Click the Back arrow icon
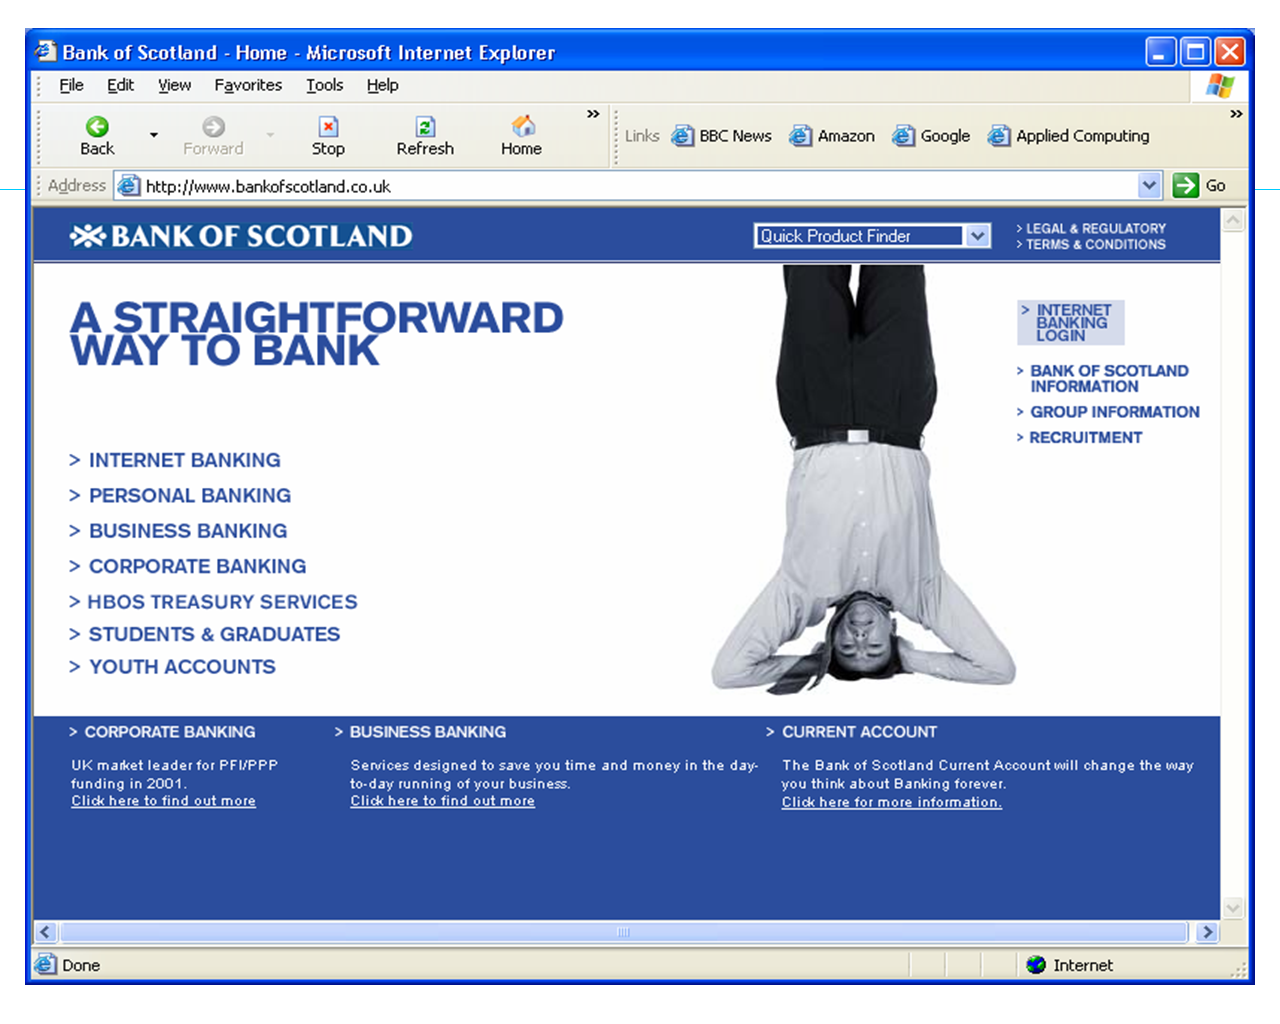 point(97,127)
